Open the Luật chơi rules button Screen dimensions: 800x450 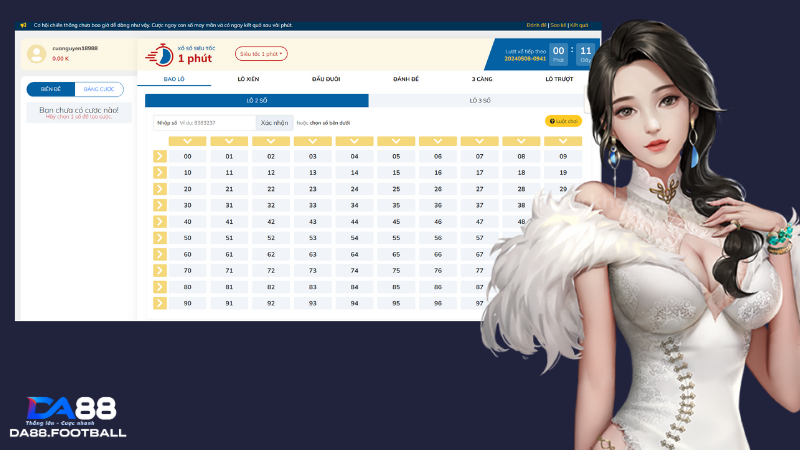coord(563,121)
